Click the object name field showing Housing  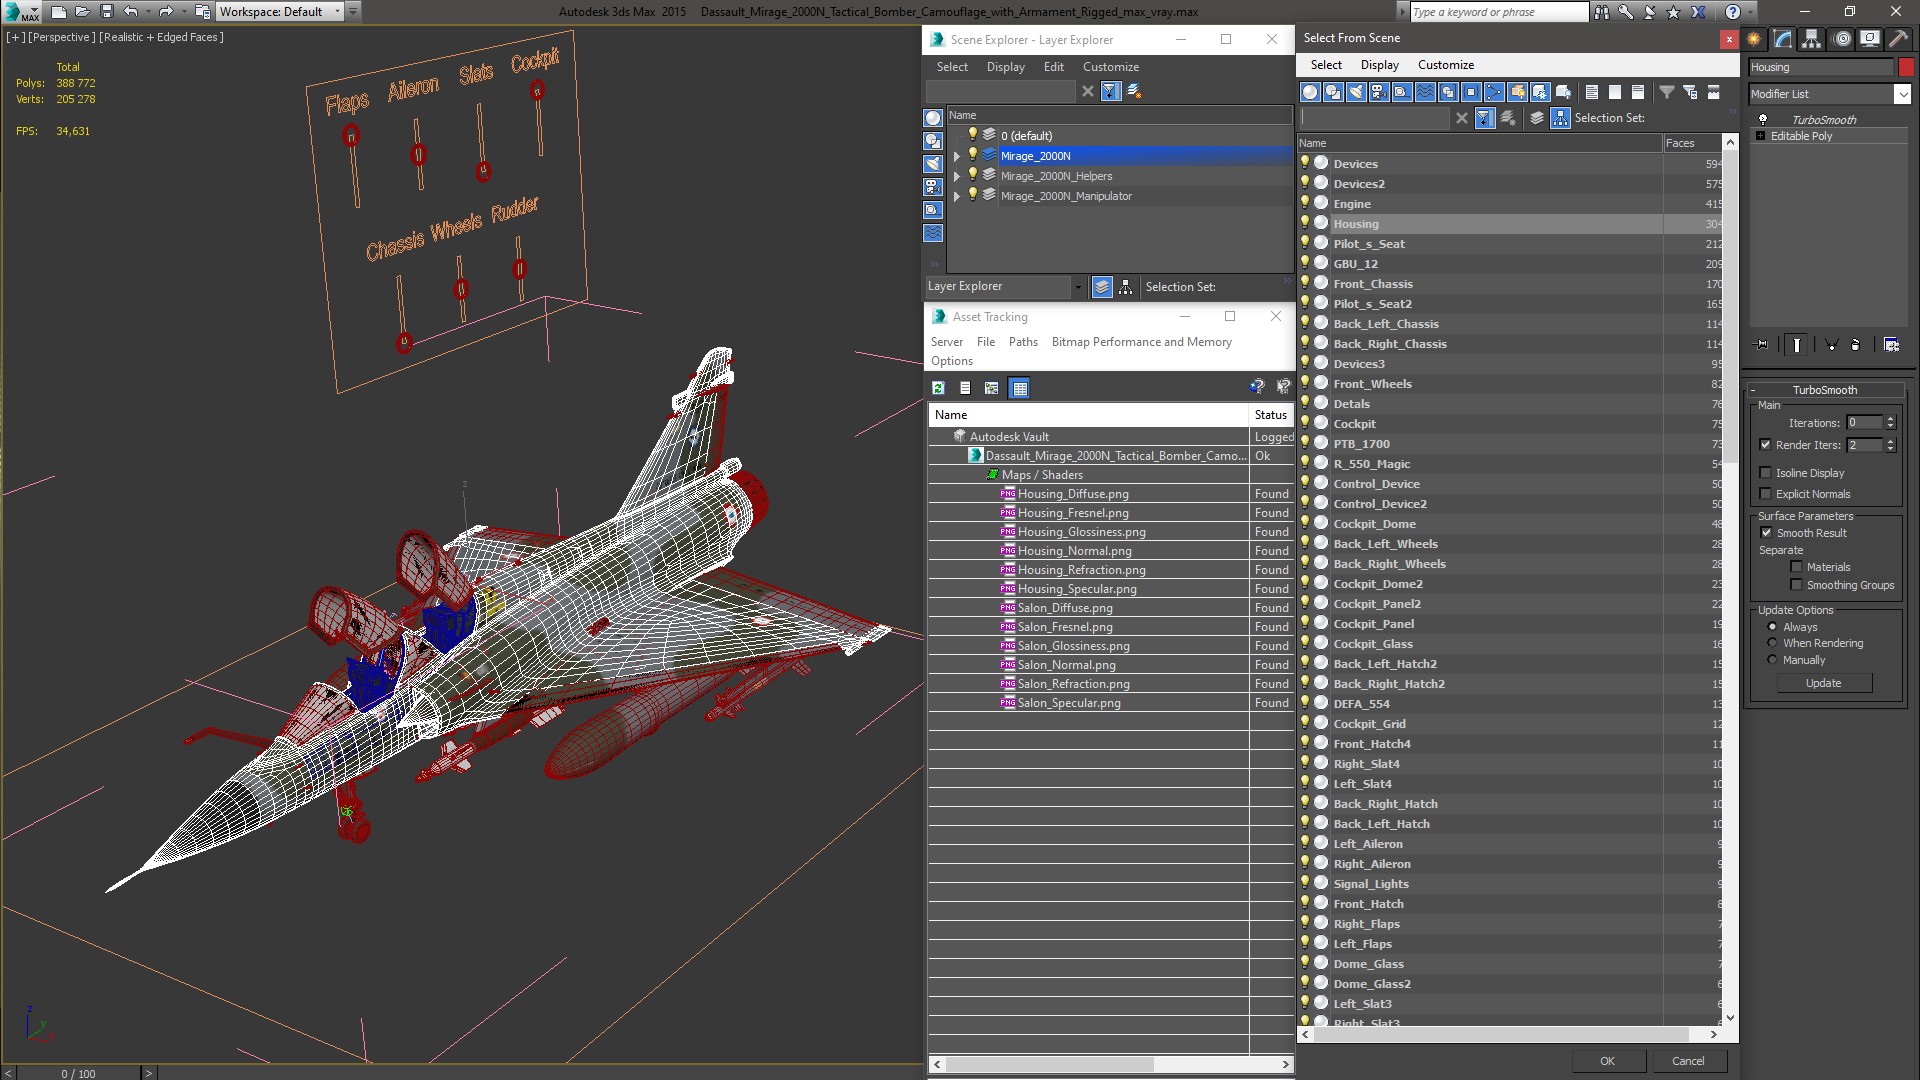click(1820, 67)
